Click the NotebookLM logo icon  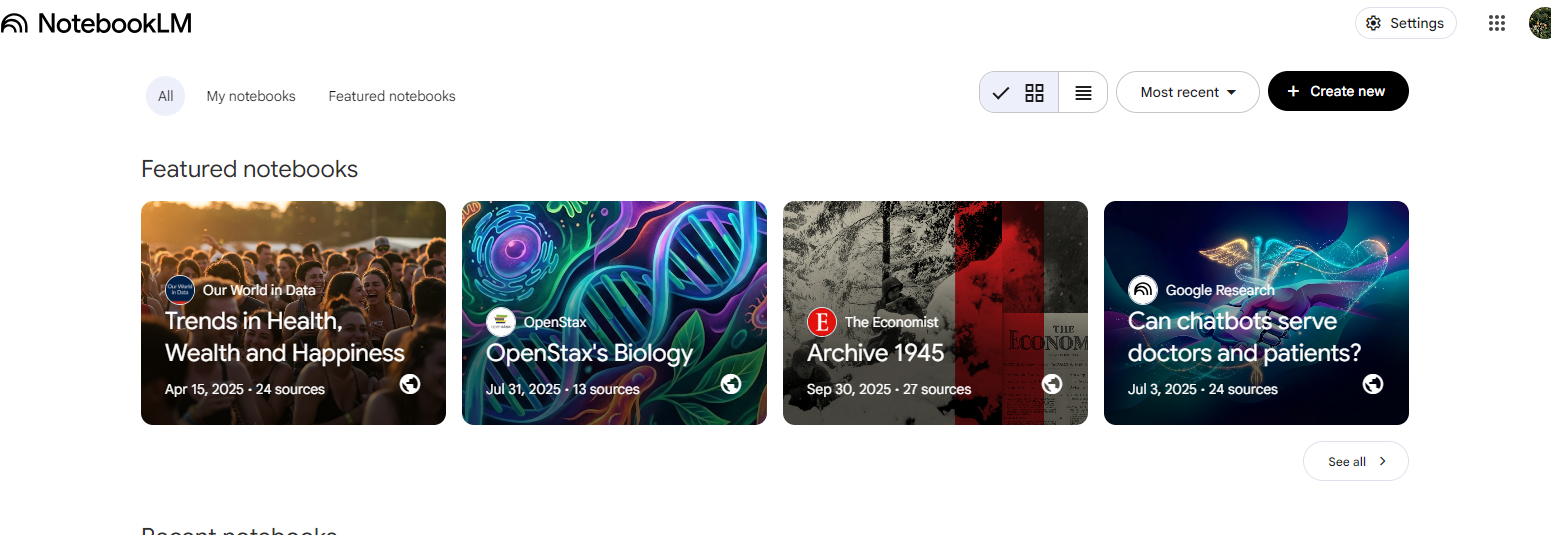15,24
